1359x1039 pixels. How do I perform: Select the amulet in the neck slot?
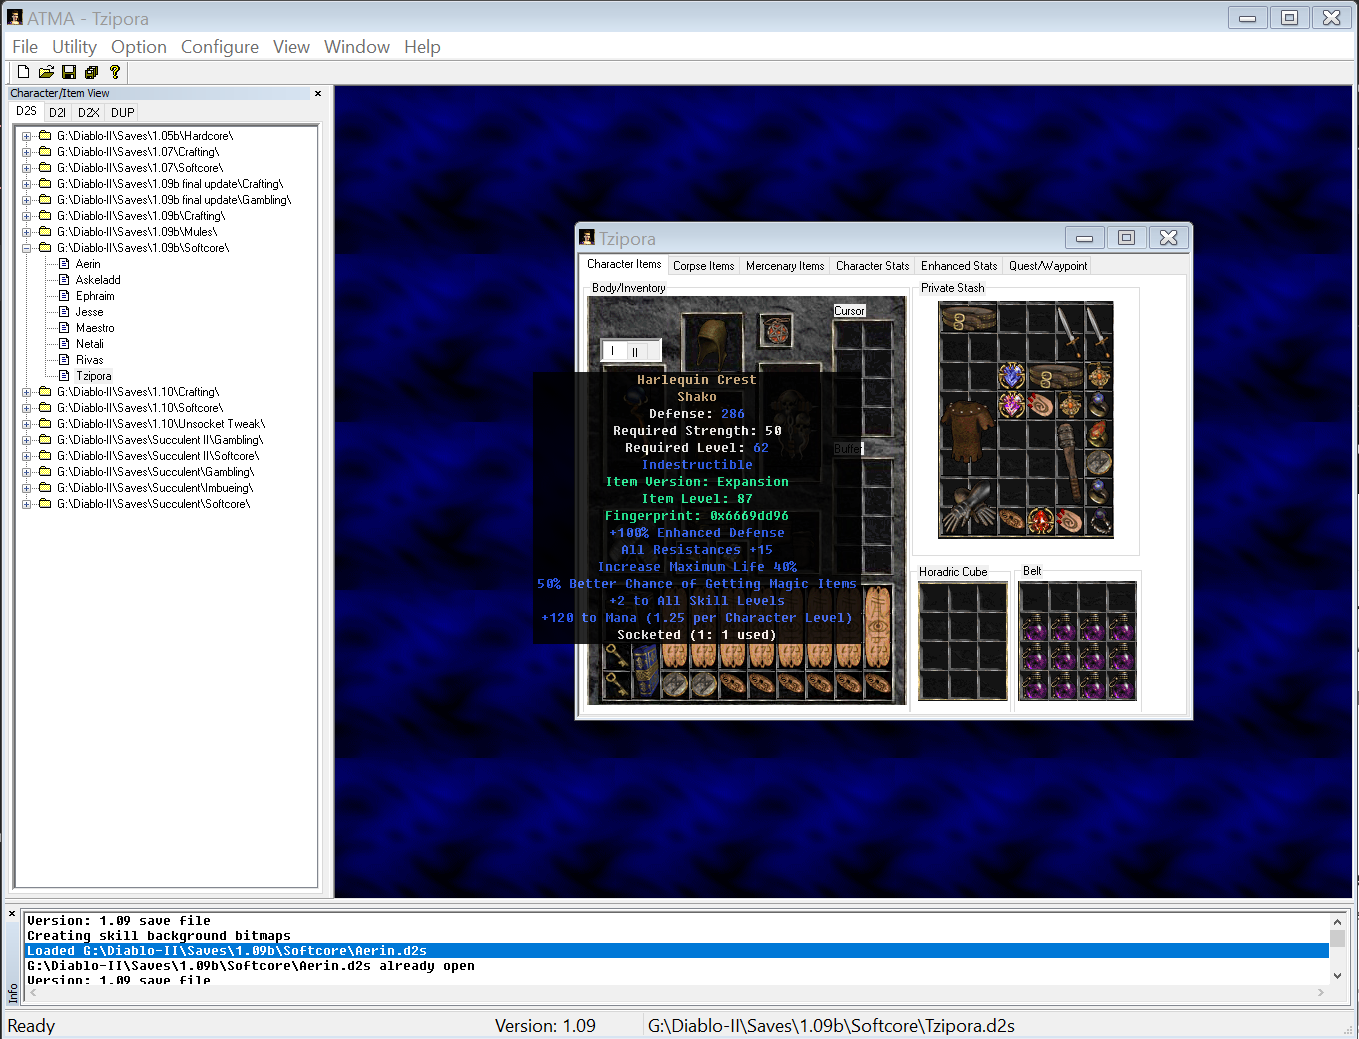point(776,330)
